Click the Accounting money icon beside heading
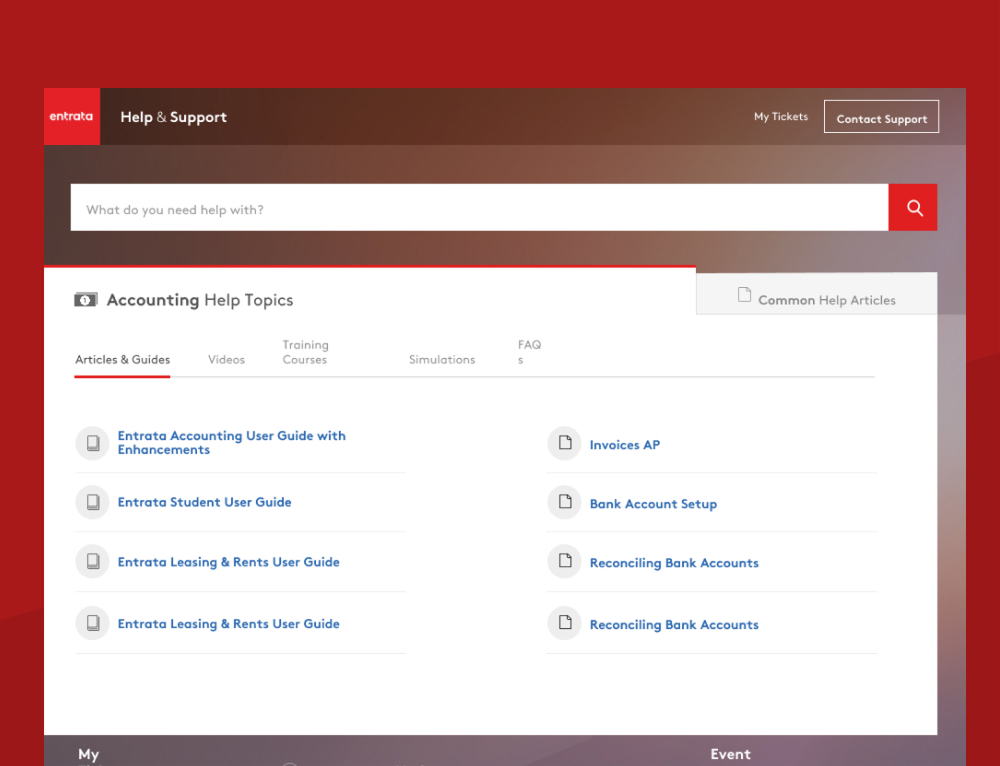Screen dimensions: 1000x766 click(x=86, y=300)
